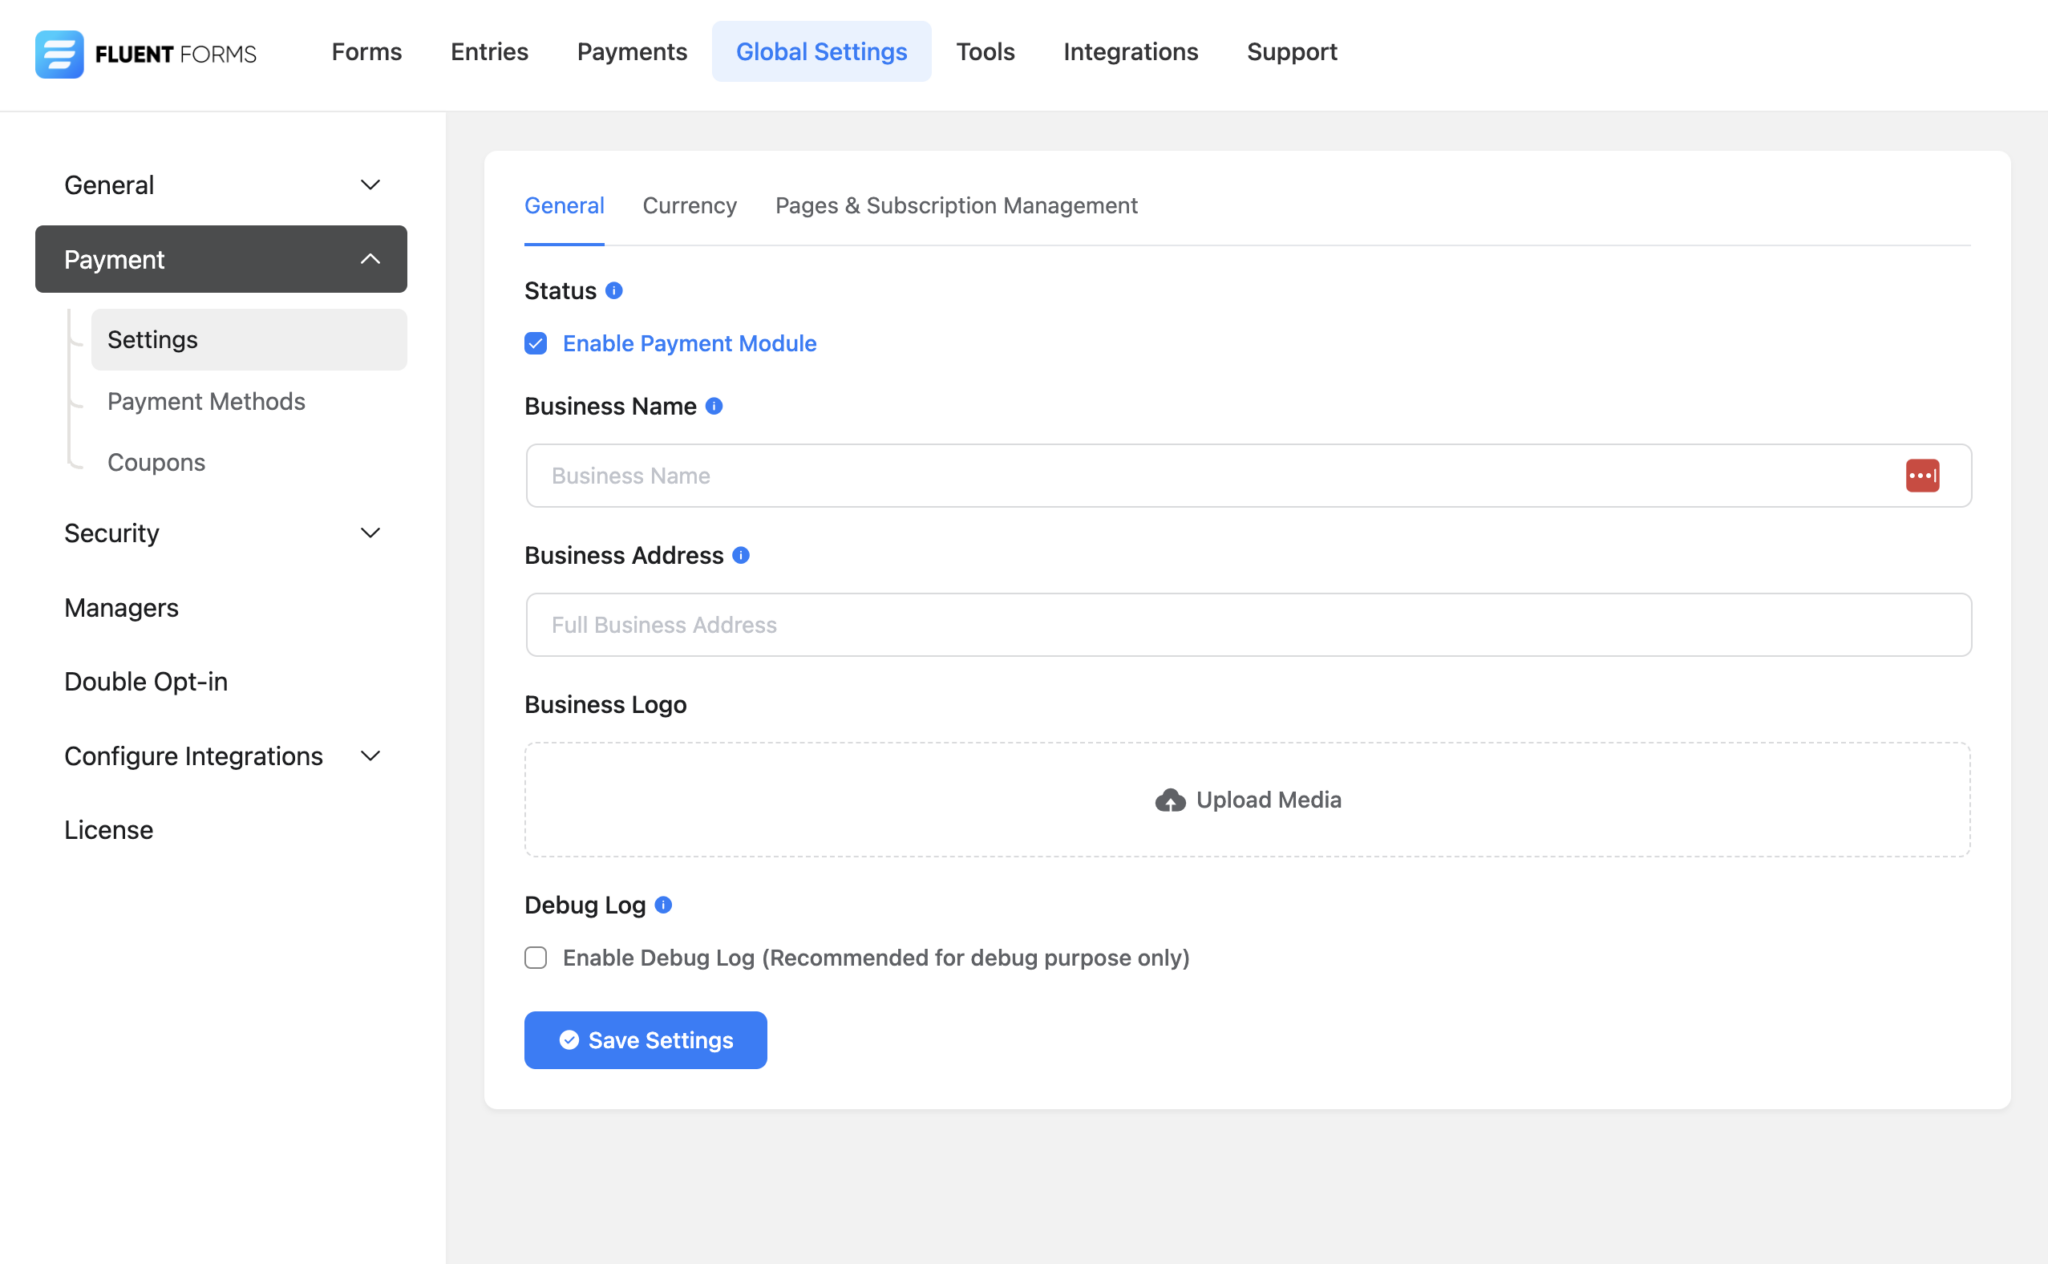The image size is (2048, 1264).
Task: Click info icon next to Business Name
Action: click(714, 406)
